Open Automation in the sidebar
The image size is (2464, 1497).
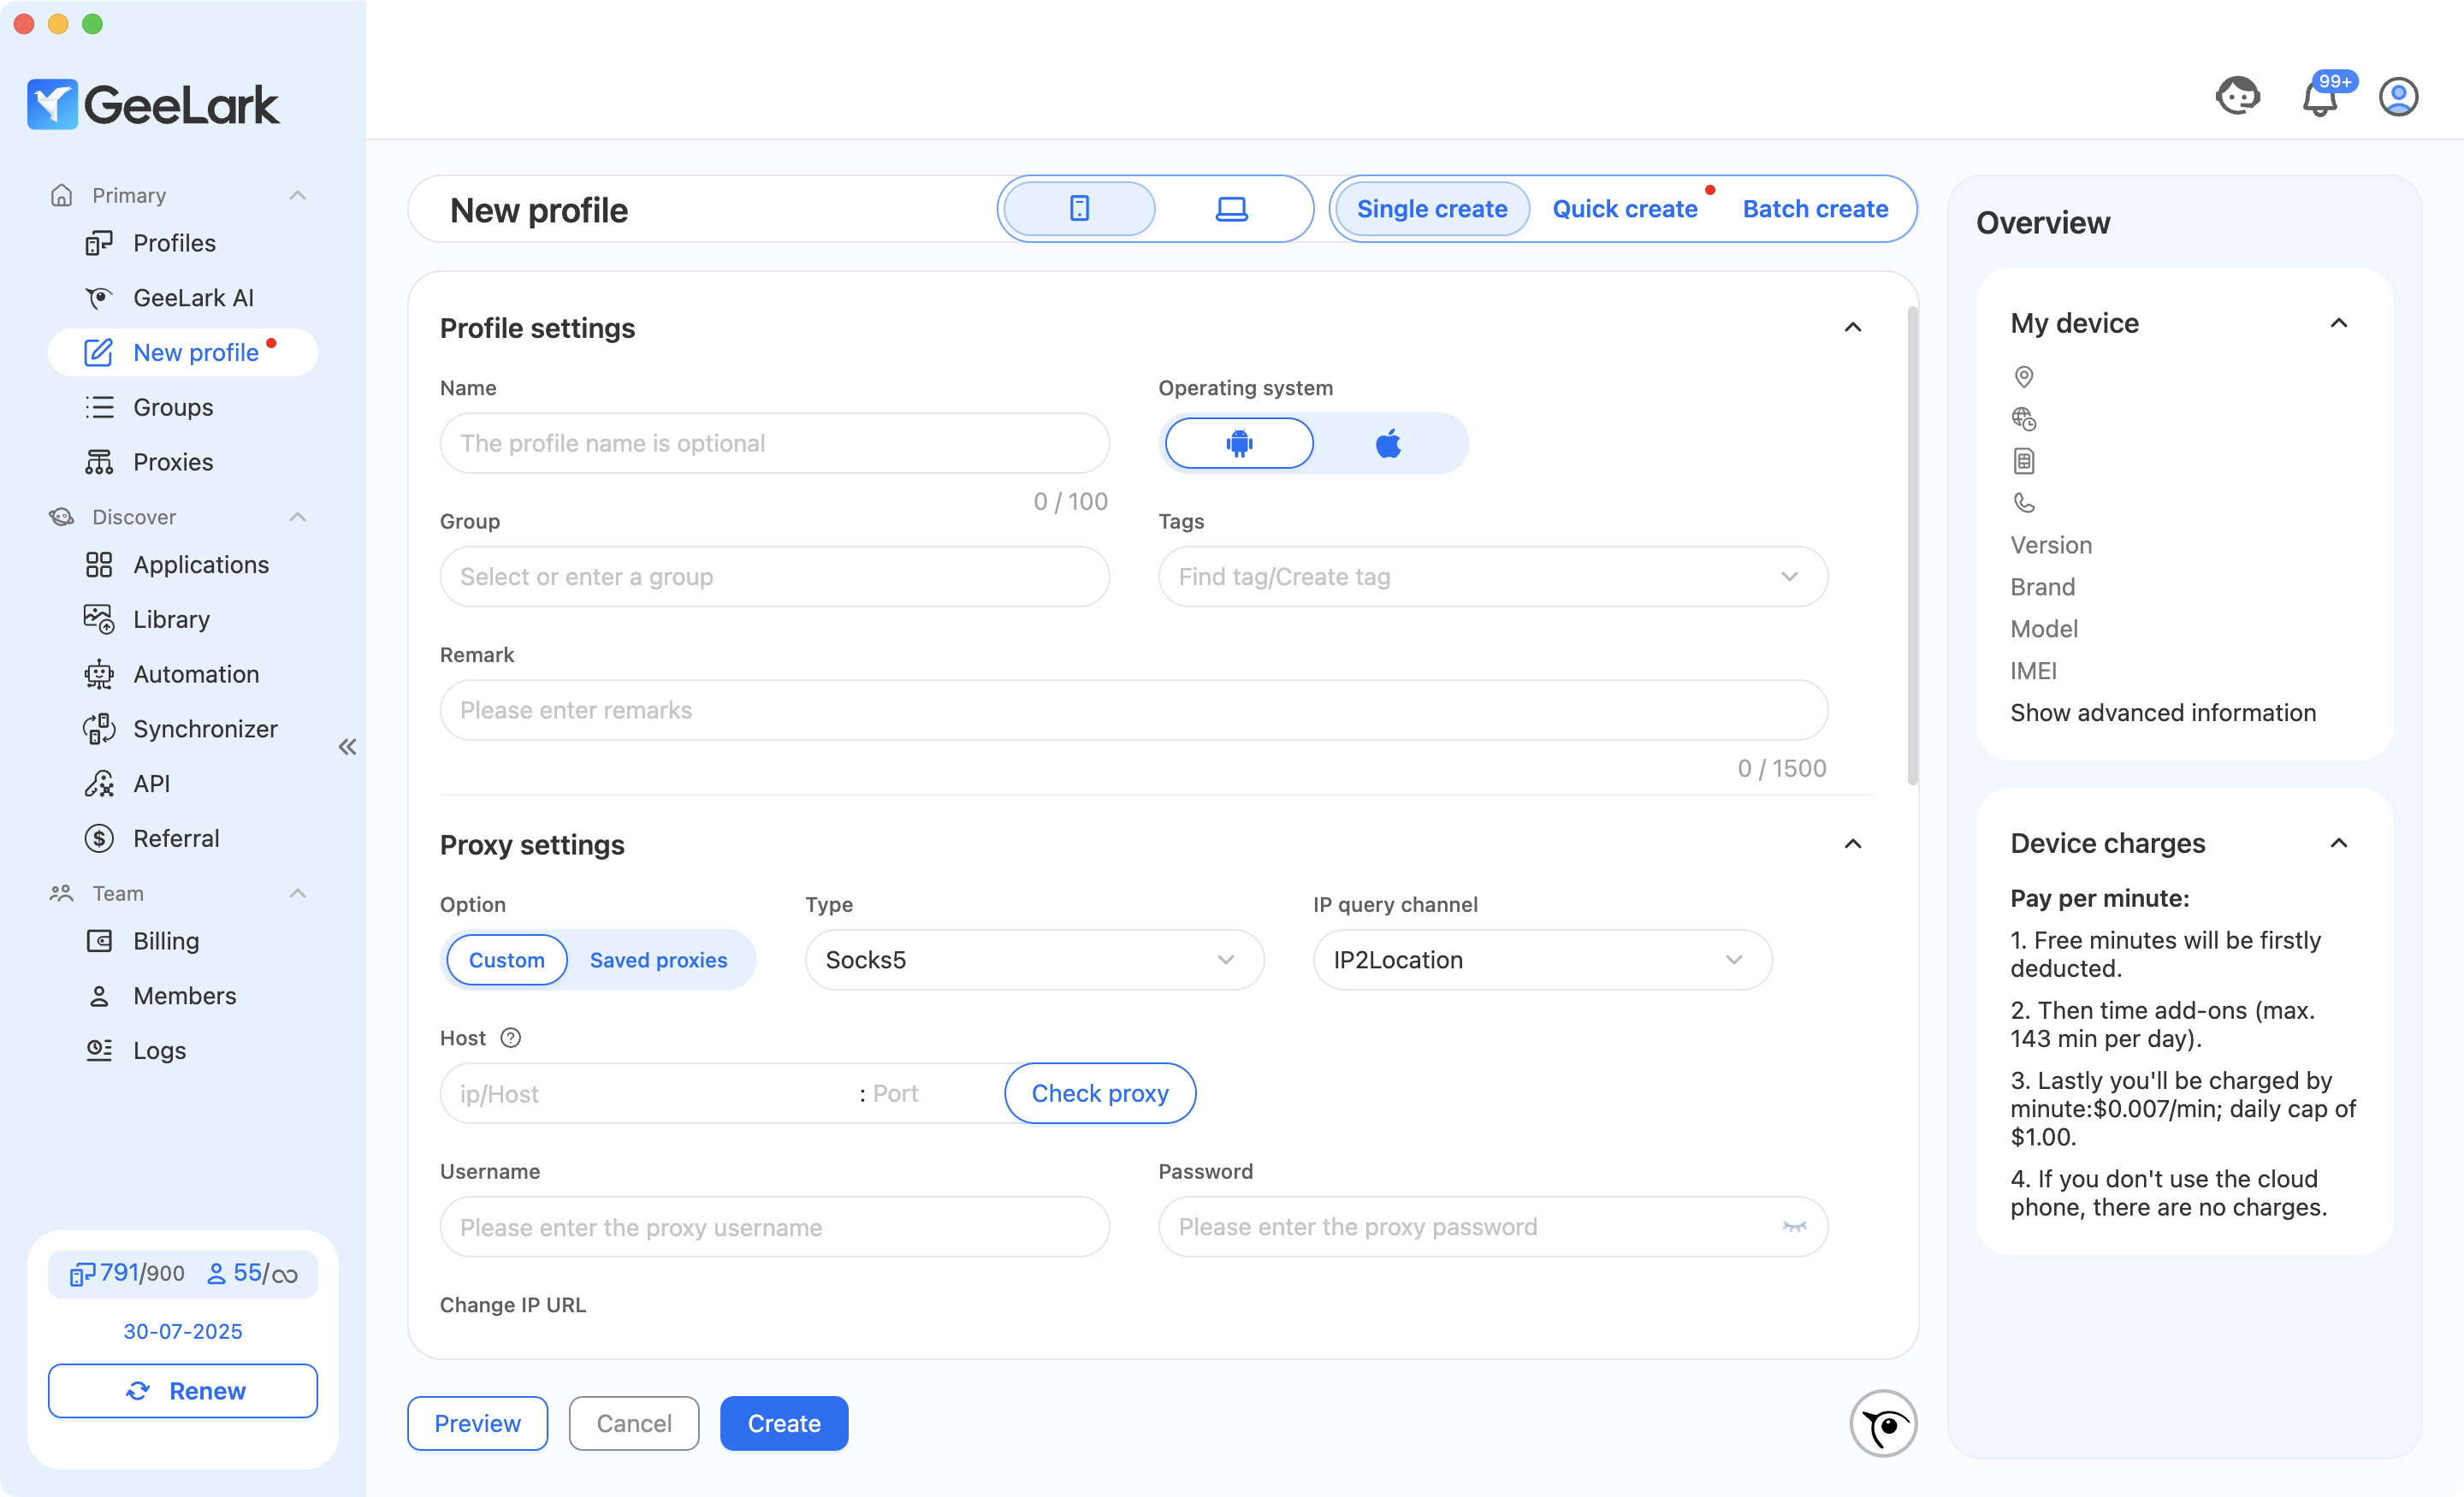pyautogui.click(x=196, y=674)
